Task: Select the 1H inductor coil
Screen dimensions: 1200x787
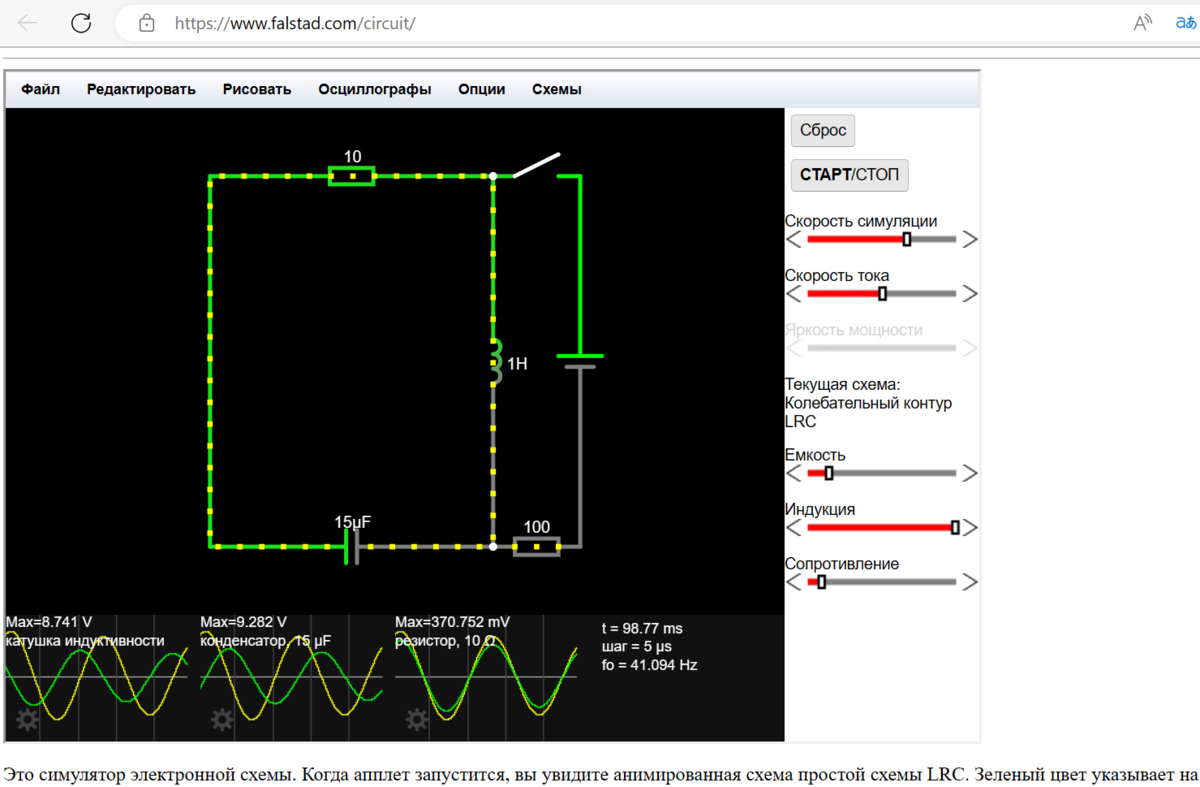Action: 495,362
